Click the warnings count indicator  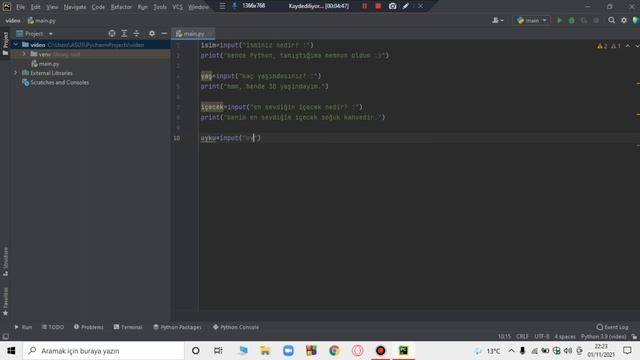[602, 46]
